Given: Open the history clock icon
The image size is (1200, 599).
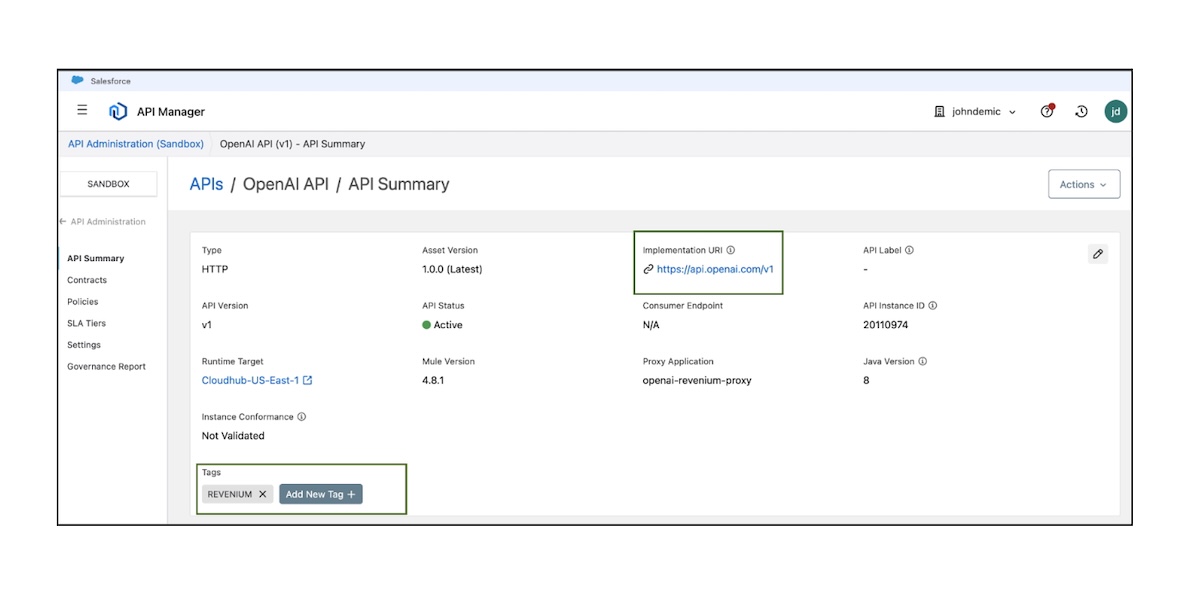Looking at the screenshot, I should pos(1081,111).
